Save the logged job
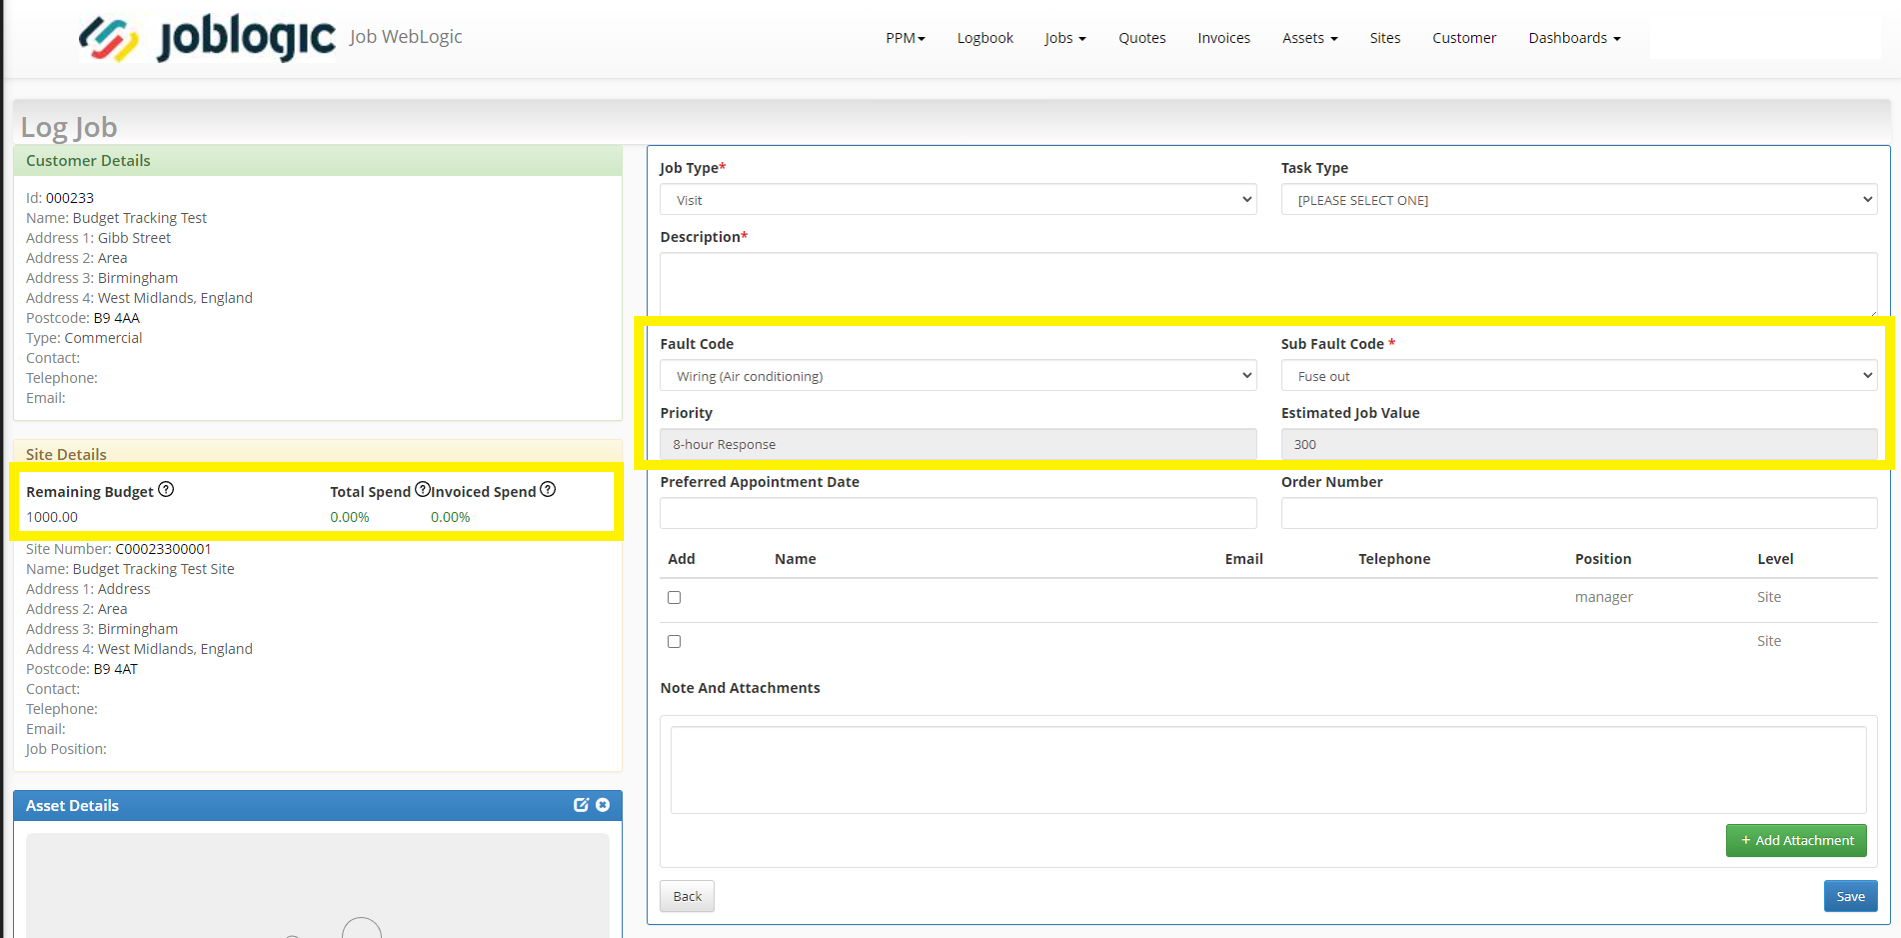The height and width of the screenshot is (938, 1901). click(1850, 896)
